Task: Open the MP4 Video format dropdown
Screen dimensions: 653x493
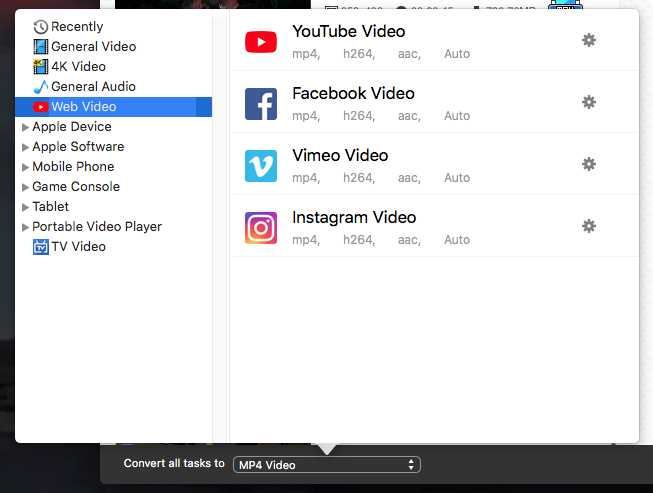Action: [327, 465]
